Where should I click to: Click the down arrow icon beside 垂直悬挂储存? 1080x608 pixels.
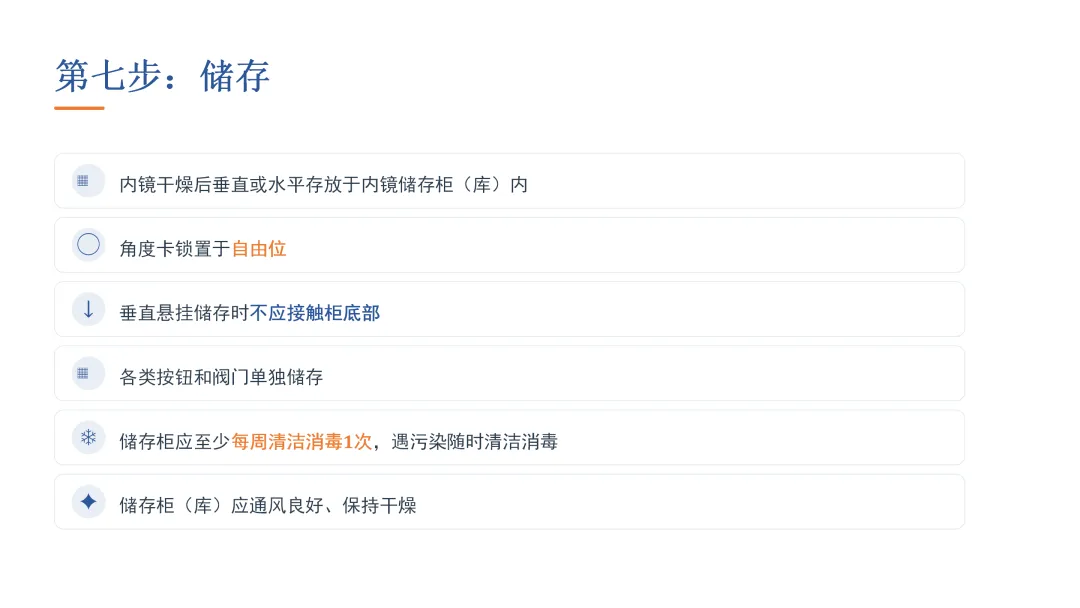click(88, 309)
